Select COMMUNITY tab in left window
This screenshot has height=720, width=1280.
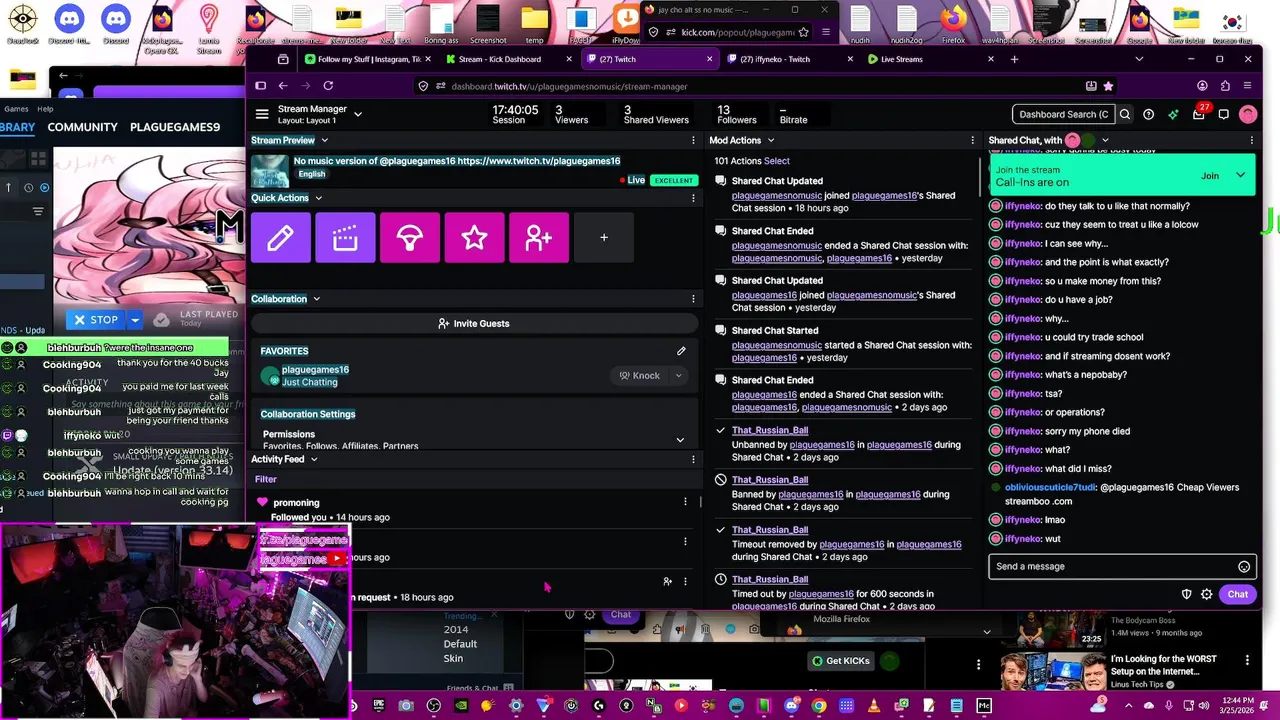[82, 127]
